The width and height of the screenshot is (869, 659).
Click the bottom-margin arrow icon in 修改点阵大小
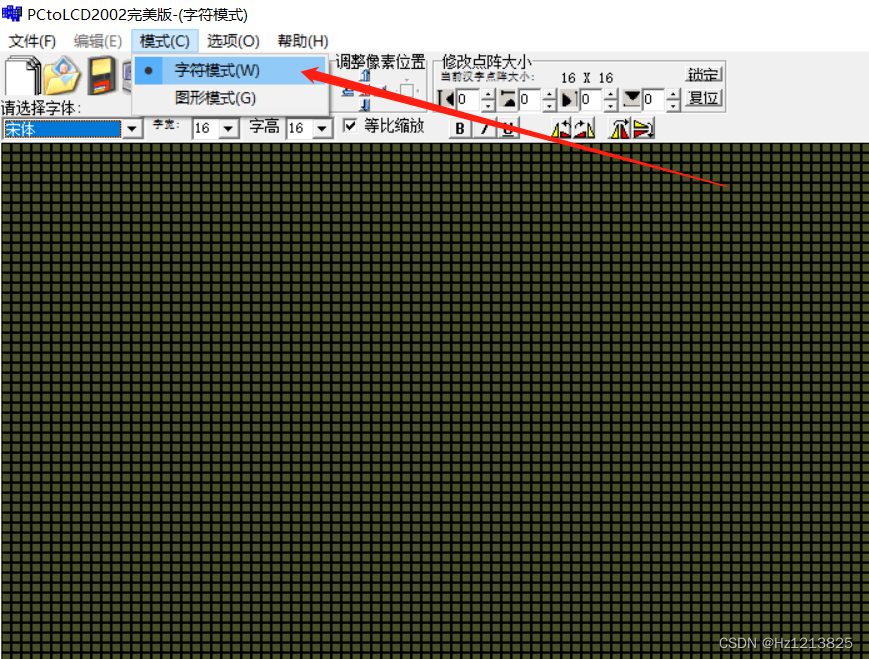click(631, 100)
